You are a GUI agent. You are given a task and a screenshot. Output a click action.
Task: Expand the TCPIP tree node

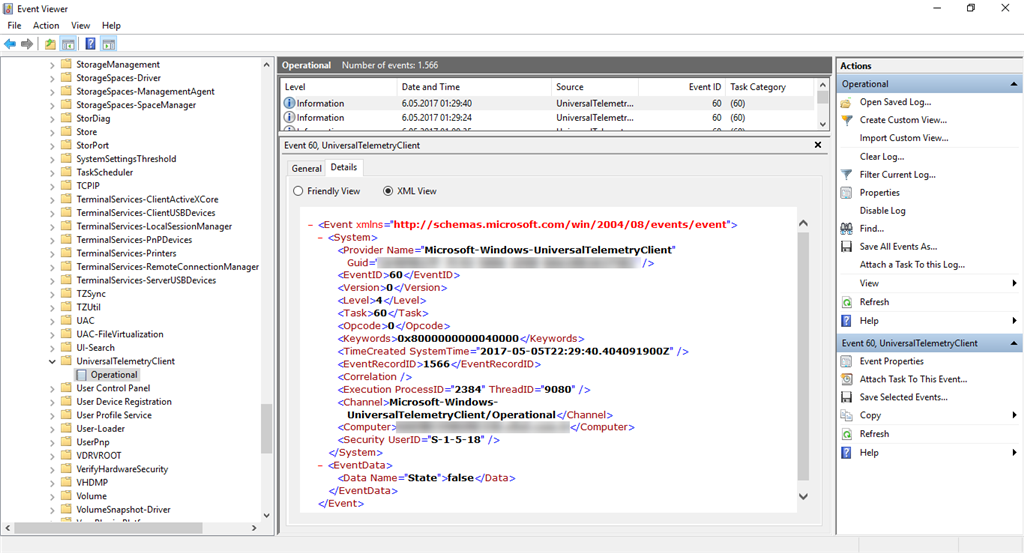(x=52, y=186)
